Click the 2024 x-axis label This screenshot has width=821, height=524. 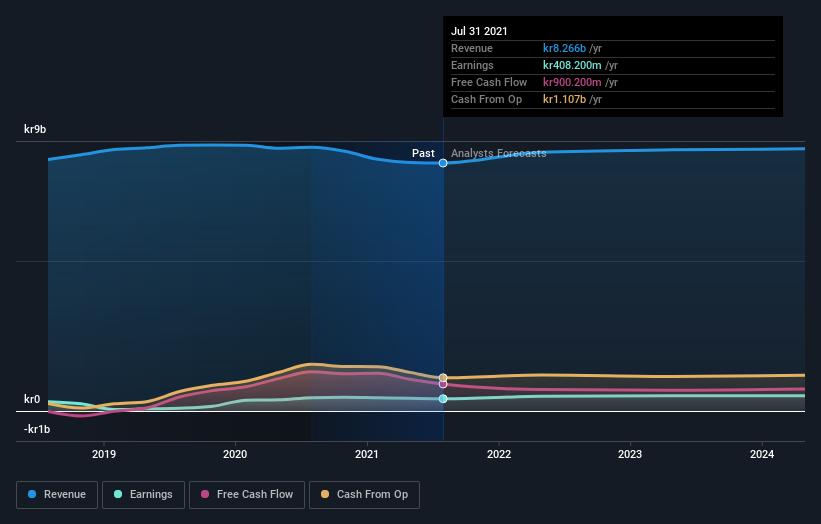point(762,454)
